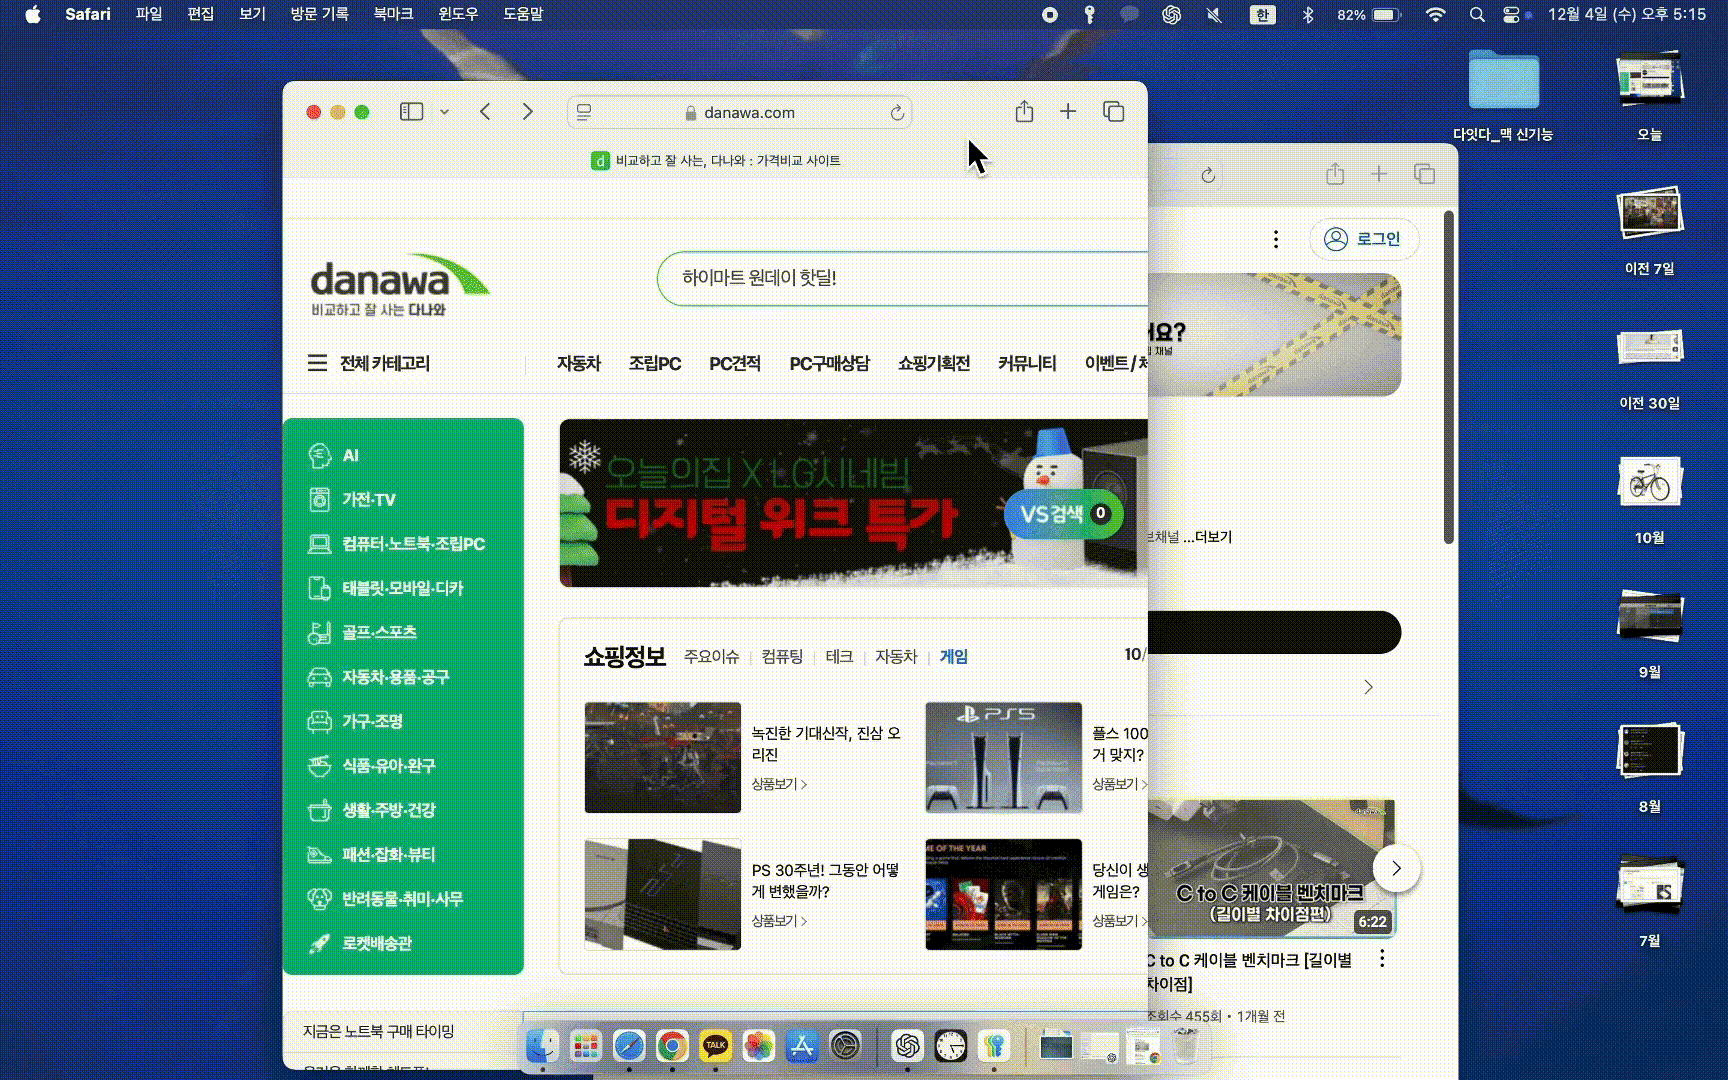
Task: Open 상품보기 under PS 30주년 article
Action: 779,921
